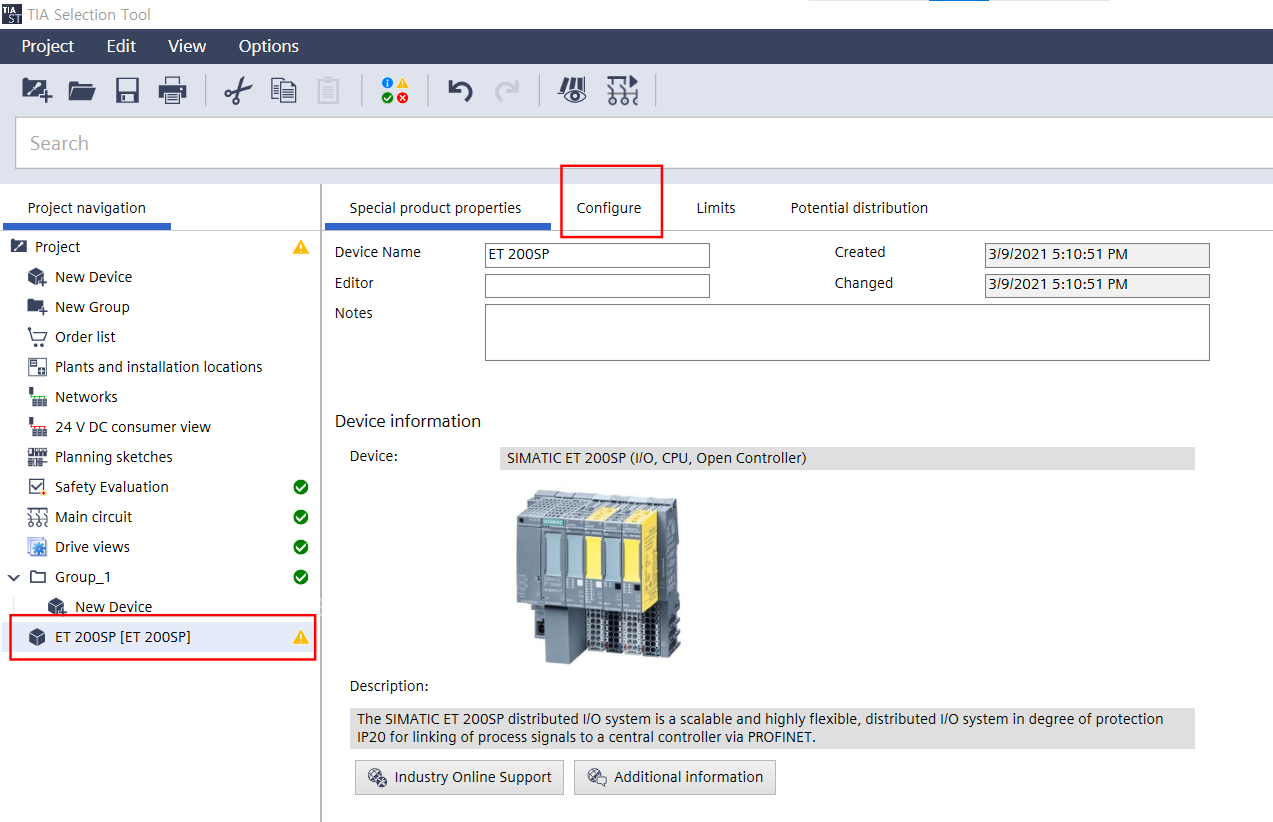Click the TIA Selection Tool app logo

click(x=11, y=14)
